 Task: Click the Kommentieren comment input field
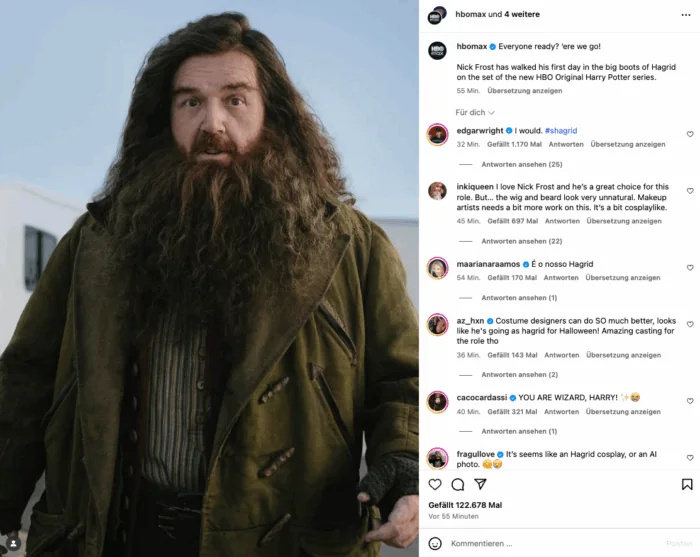[x=554, y=544]
